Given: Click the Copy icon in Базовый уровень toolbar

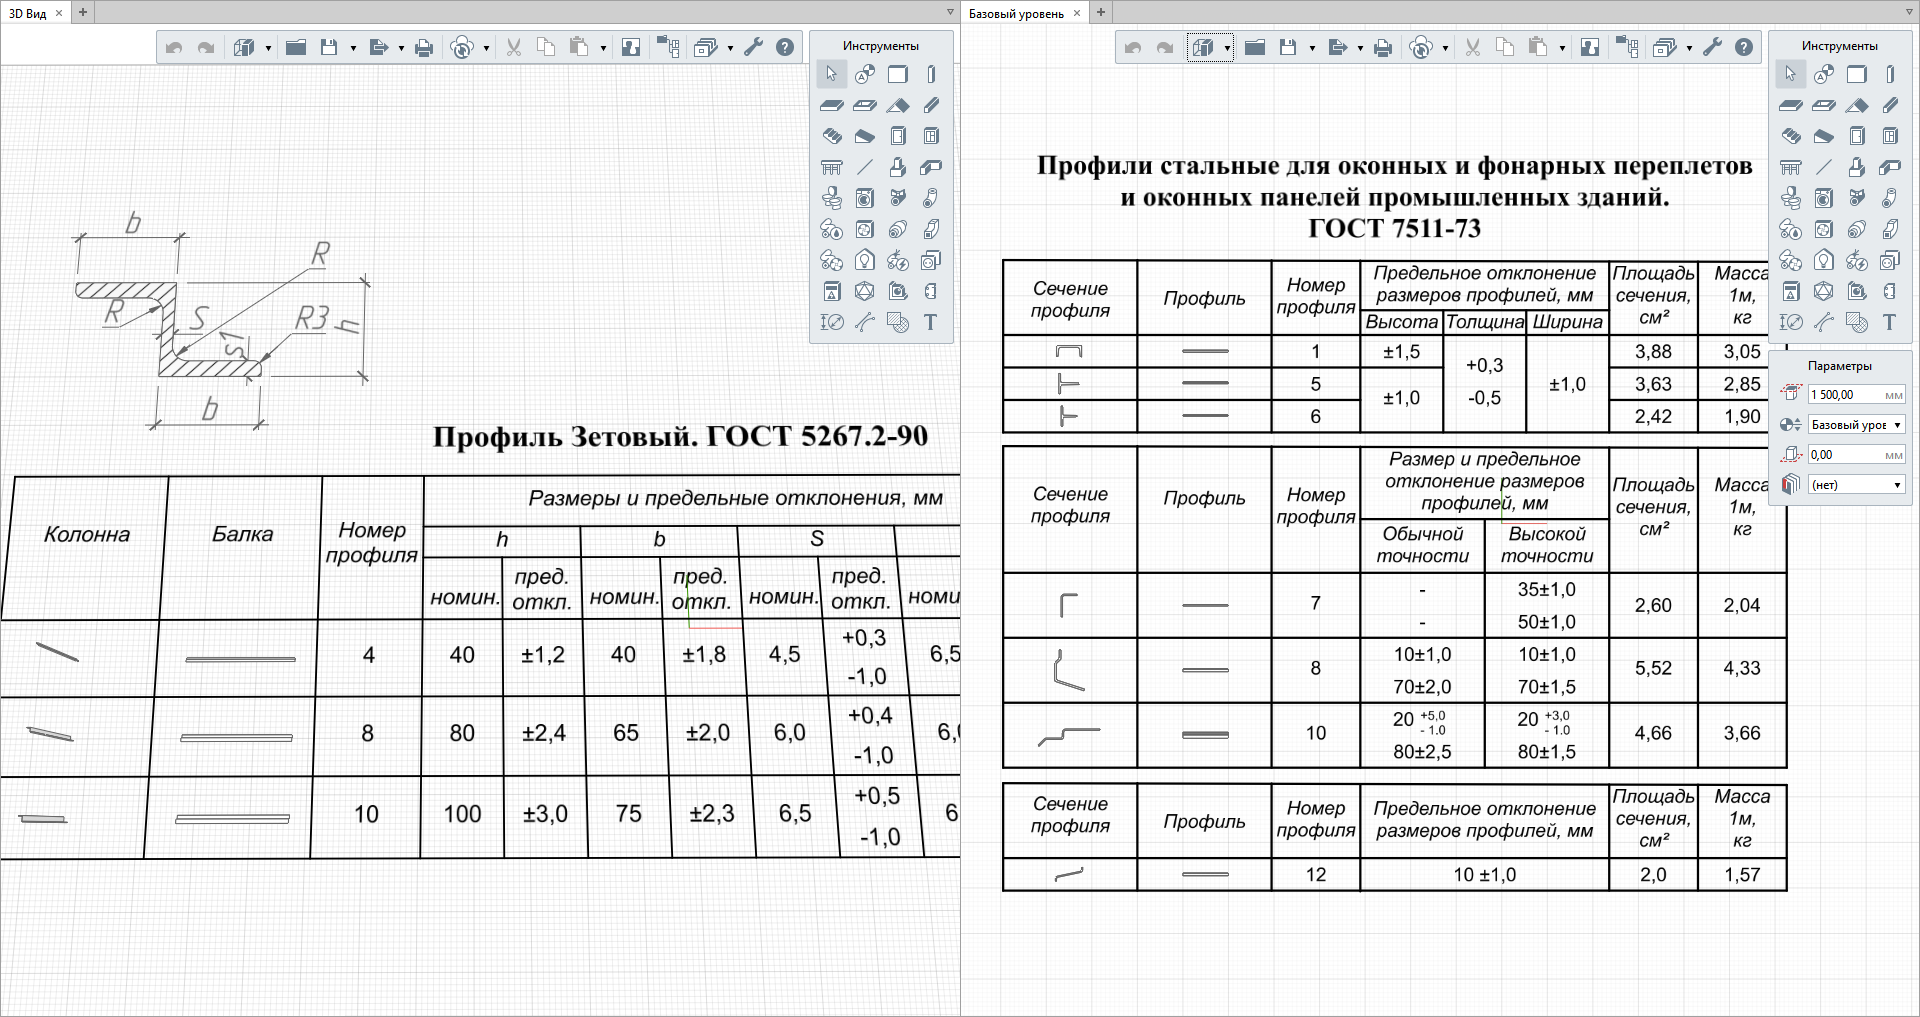Looking at the screenshot, I should (x=1505, y=47).
